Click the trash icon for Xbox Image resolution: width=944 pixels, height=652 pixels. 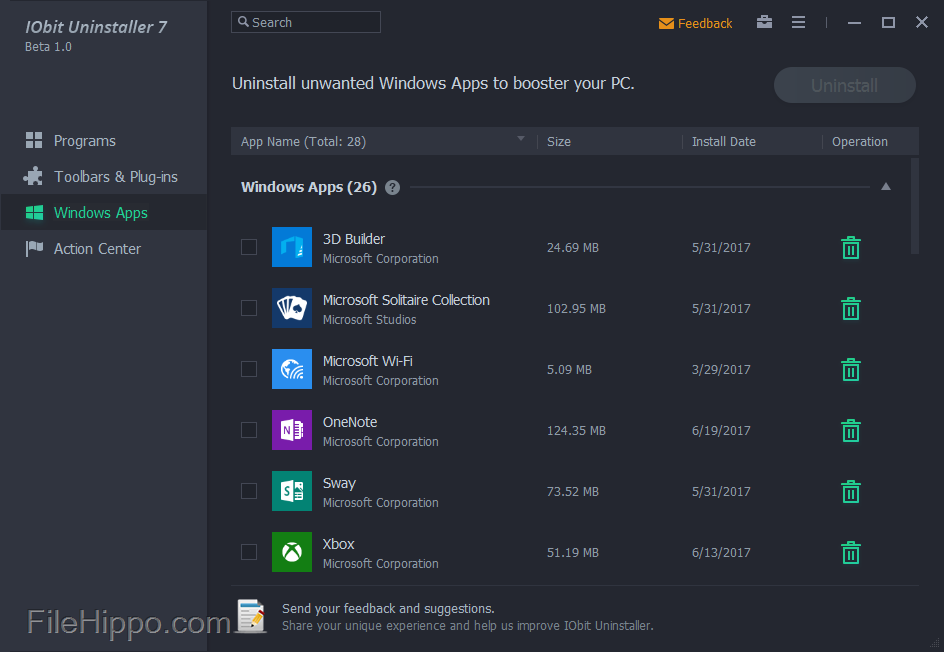tap(851, 553)
